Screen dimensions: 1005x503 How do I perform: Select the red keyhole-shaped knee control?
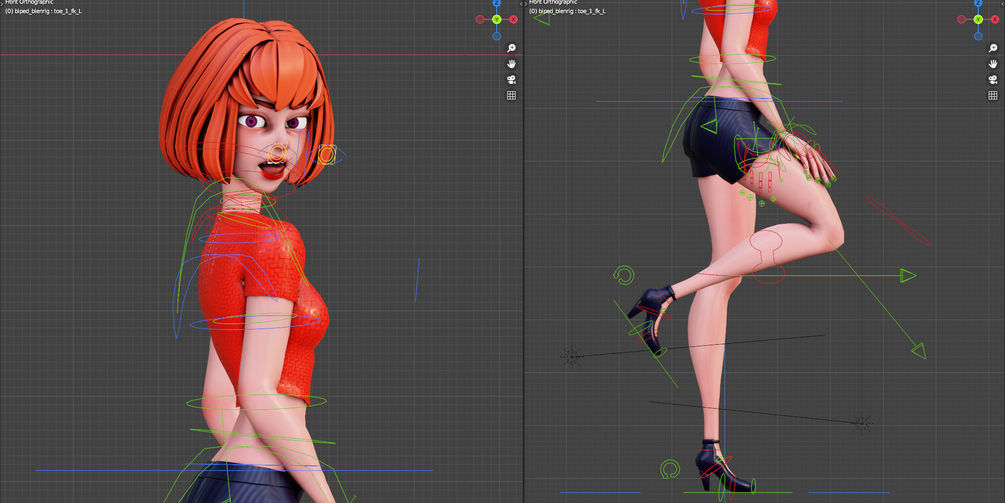click(767, 257)
